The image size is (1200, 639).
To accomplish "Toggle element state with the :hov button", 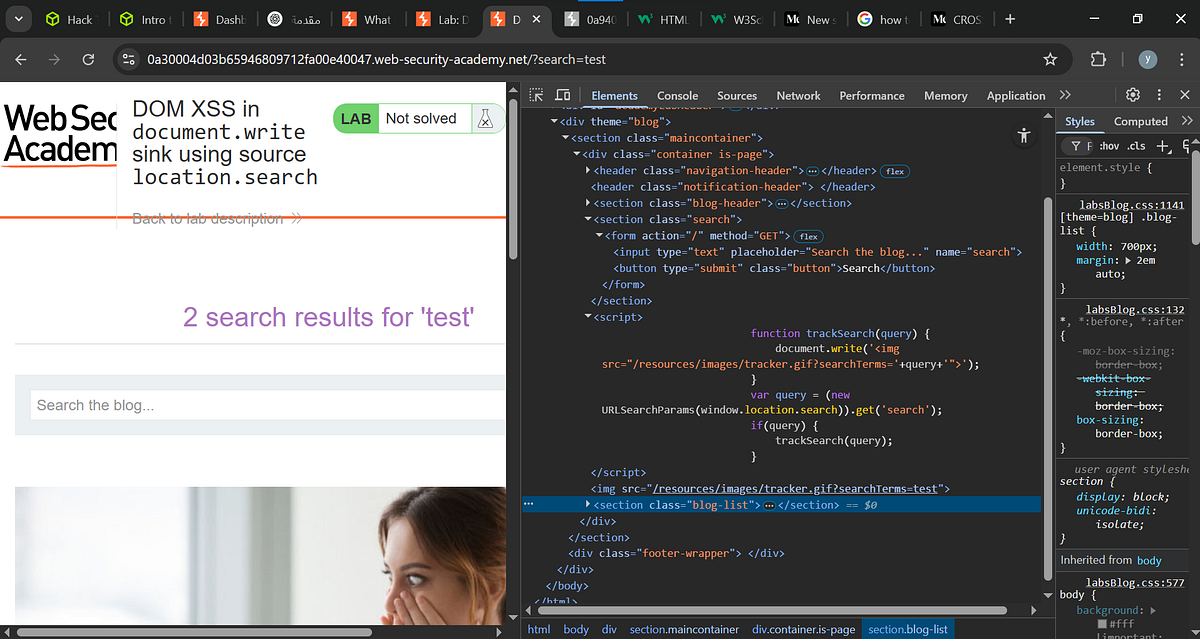I will pyautogui.click(x=1109, y=145).
